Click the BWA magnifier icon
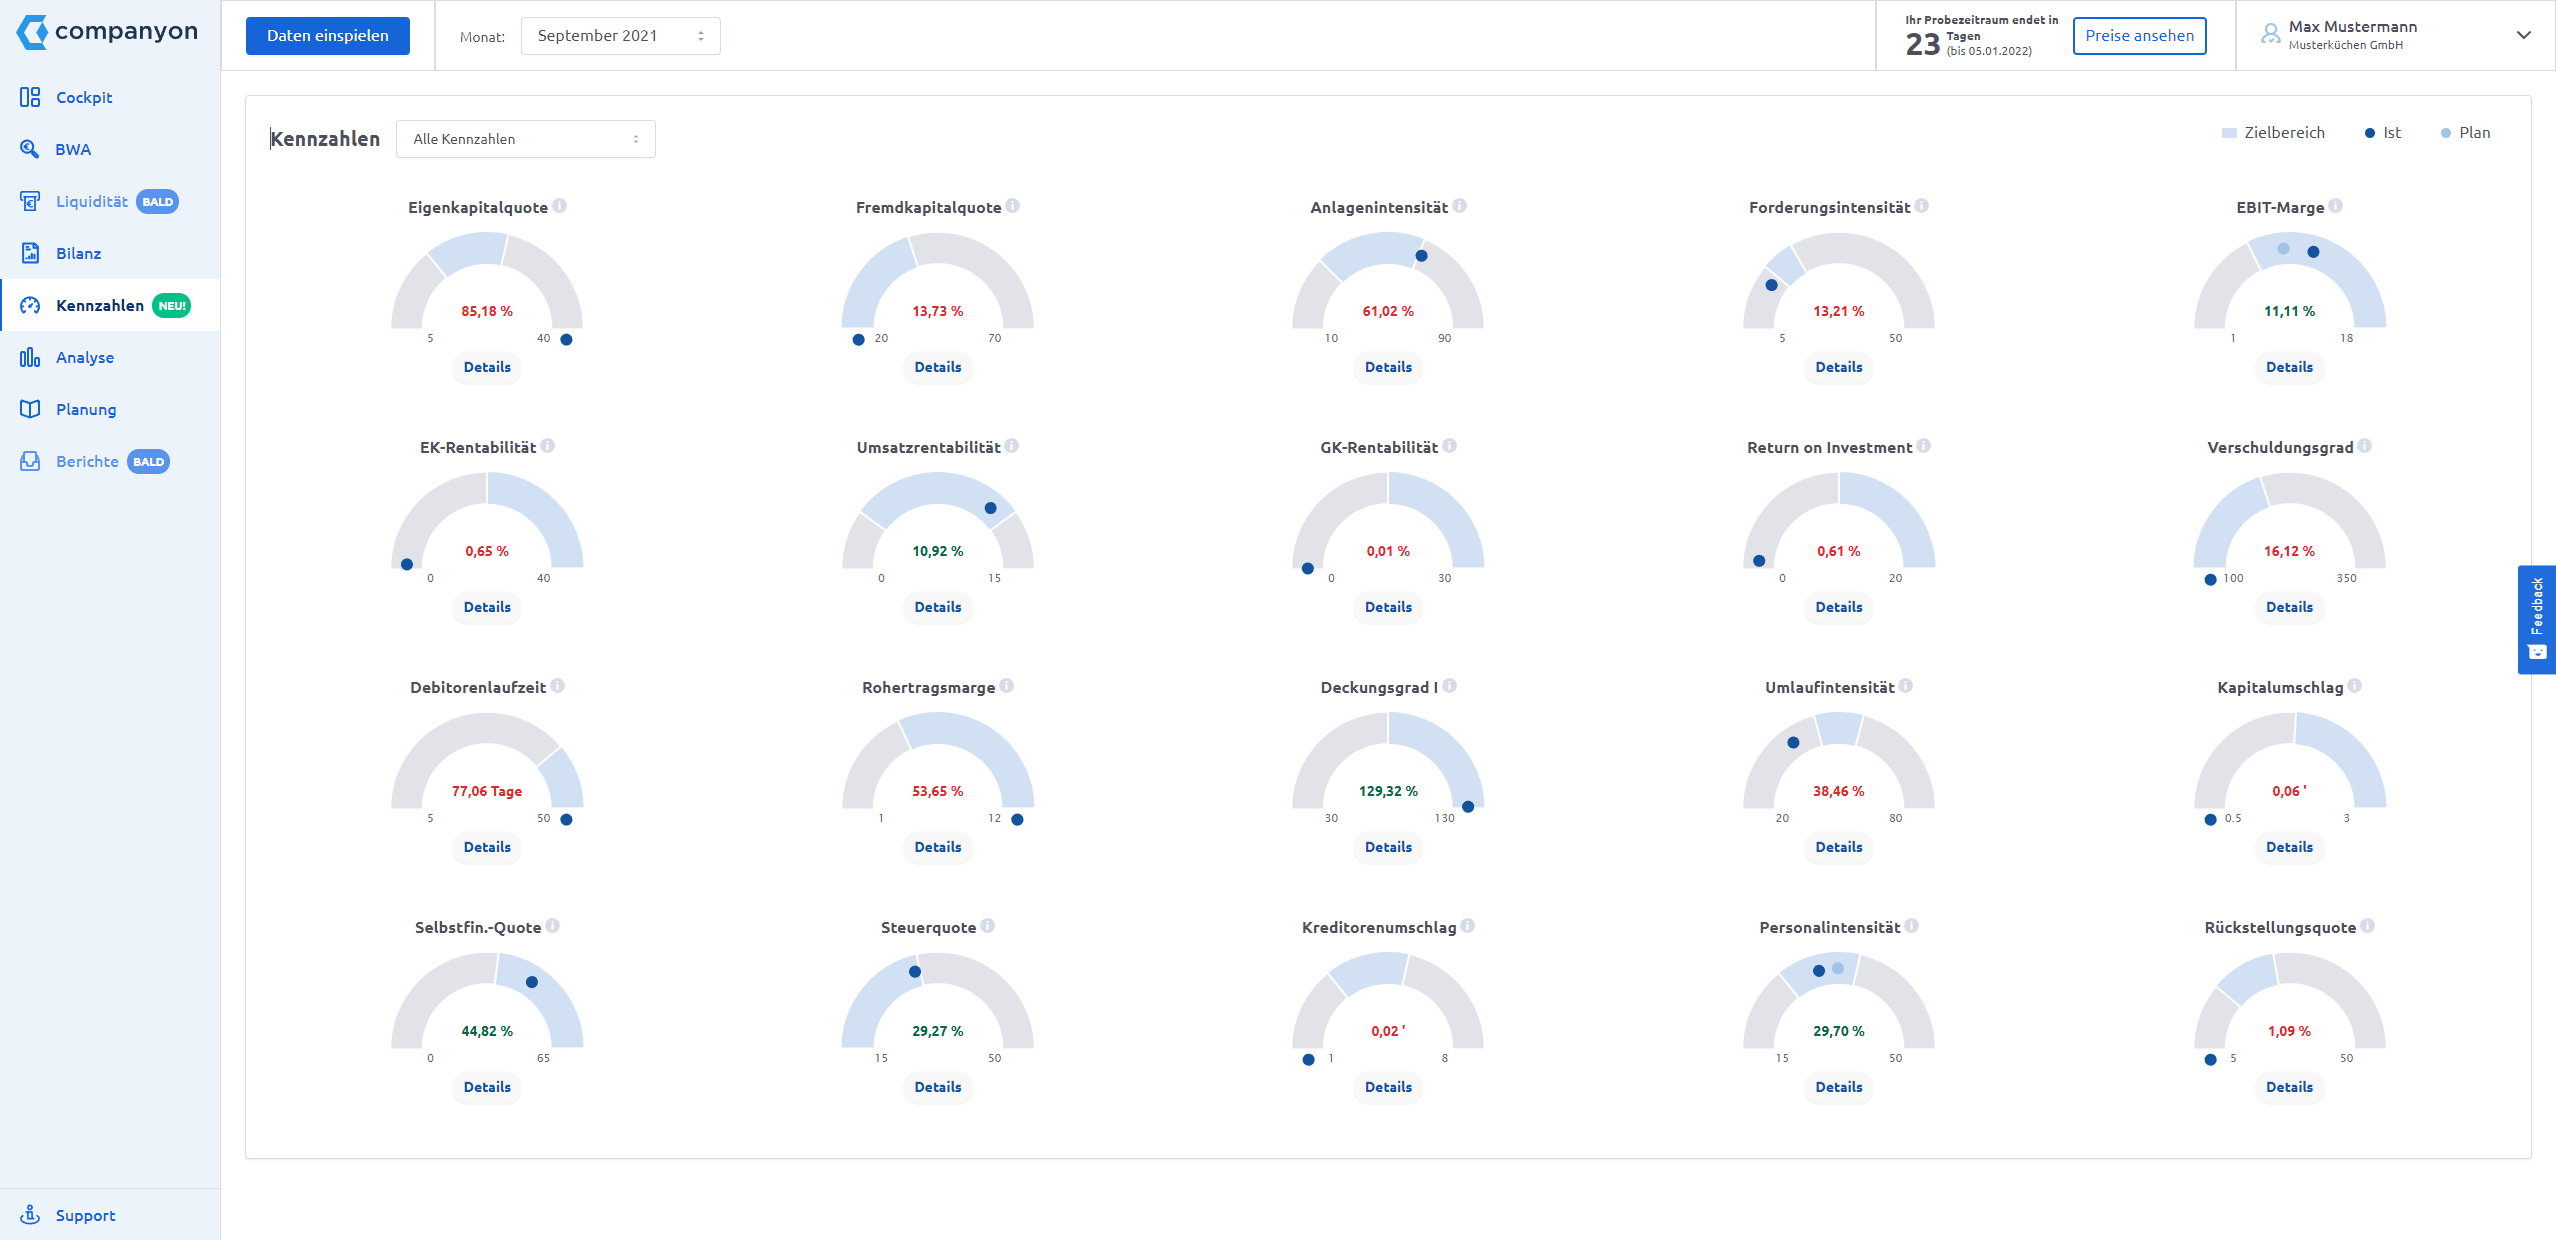The width and height of the screenshot is (2556, 1240). pyautogui.click(x=30, y=149)
